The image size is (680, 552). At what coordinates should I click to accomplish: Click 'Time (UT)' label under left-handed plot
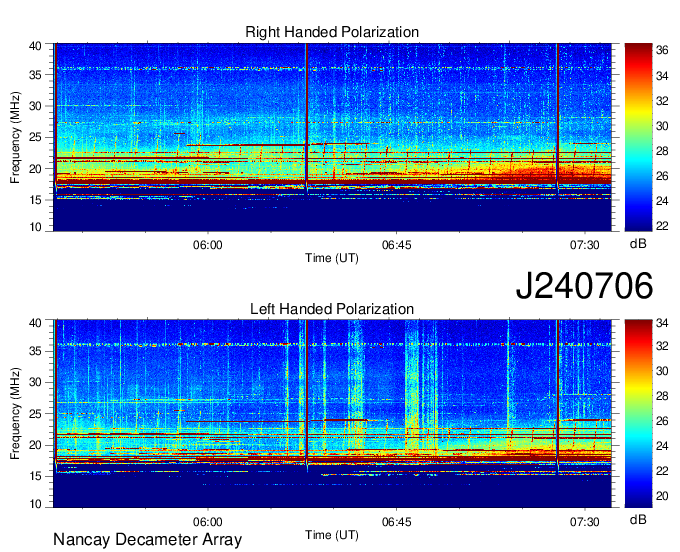pos(332,535)
